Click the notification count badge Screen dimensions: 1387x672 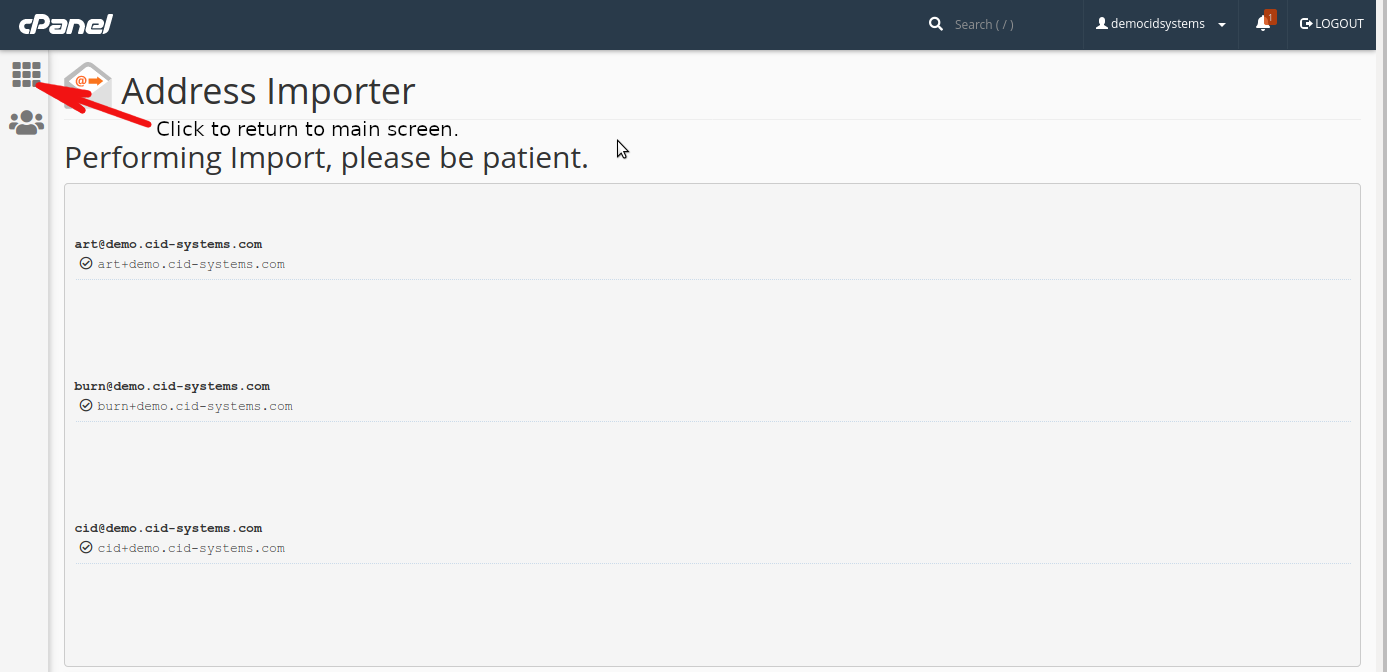1270,17
